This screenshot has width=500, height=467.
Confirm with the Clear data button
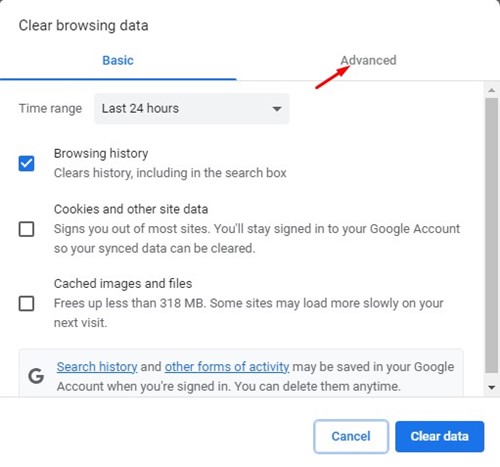tap(440, 436)
